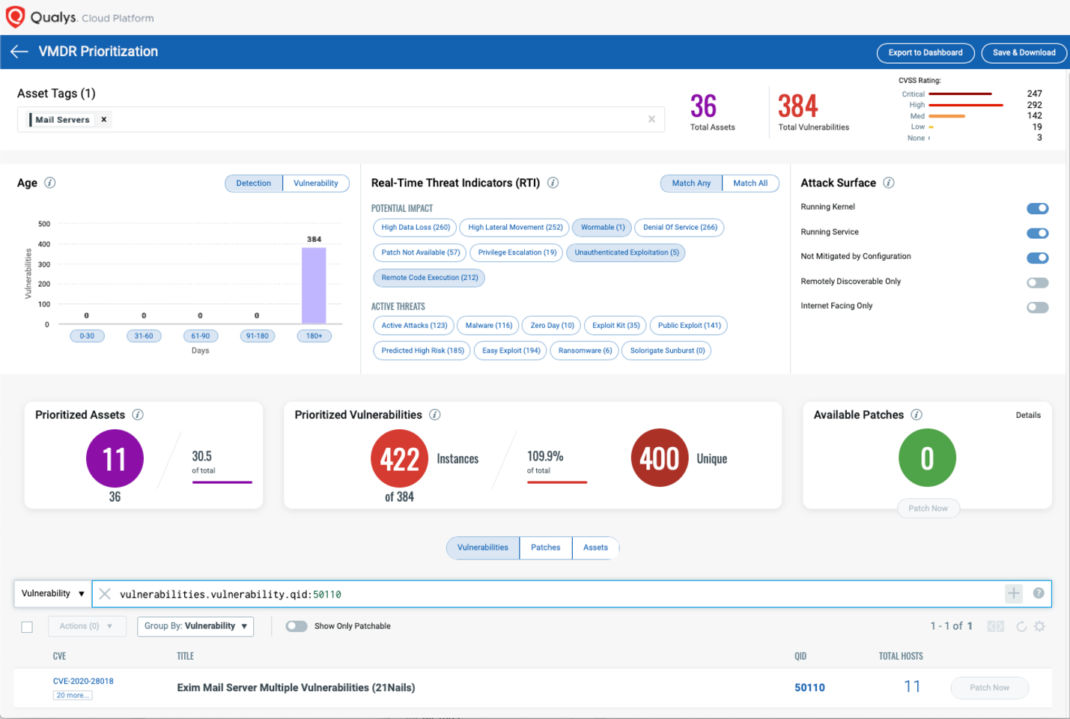Select the 31-60 days age range
This screenshot has width=1070, height=719.
pos(143,336)
